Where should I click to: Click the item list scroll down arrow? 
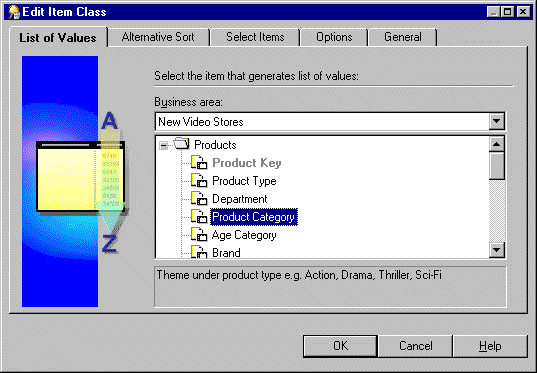click(497, 250)
